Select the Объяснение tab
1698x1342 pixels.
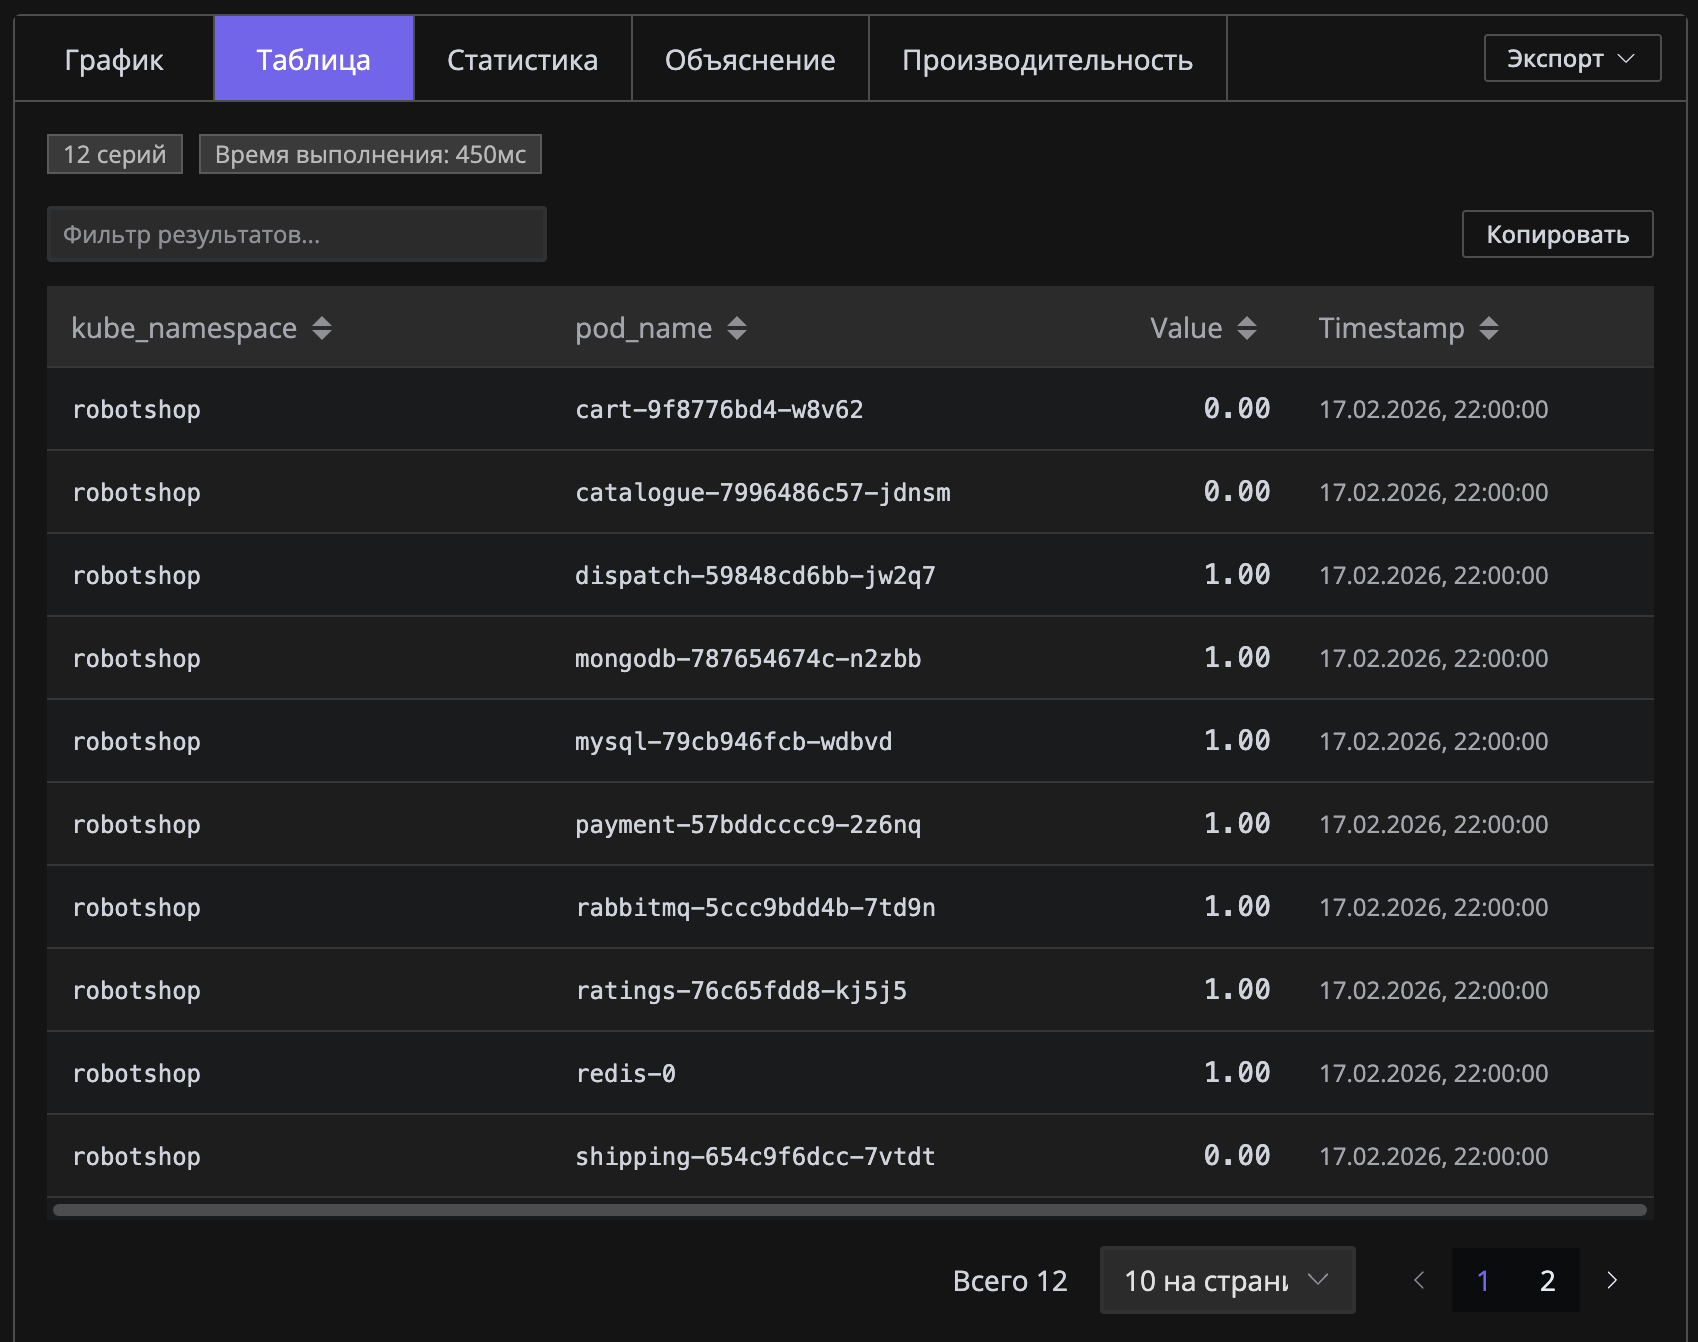(750, 60)
